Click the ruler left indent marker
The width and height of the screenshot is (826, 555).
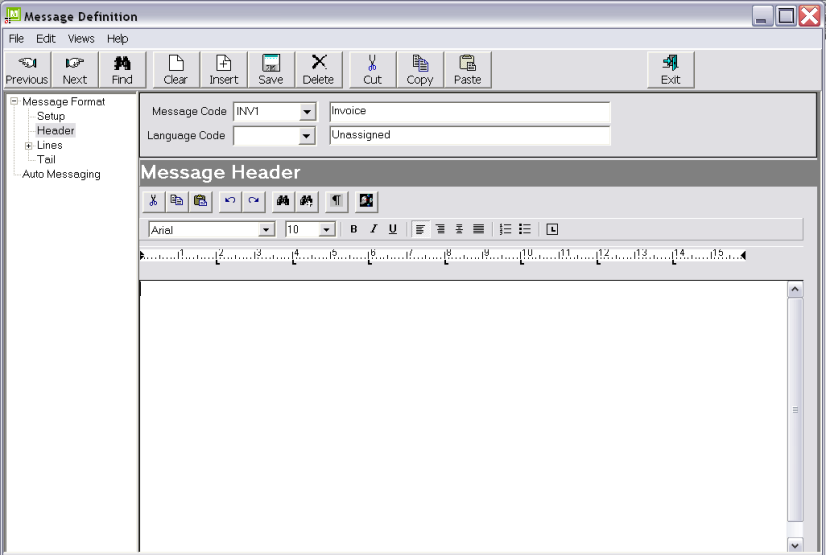[142, 255]
